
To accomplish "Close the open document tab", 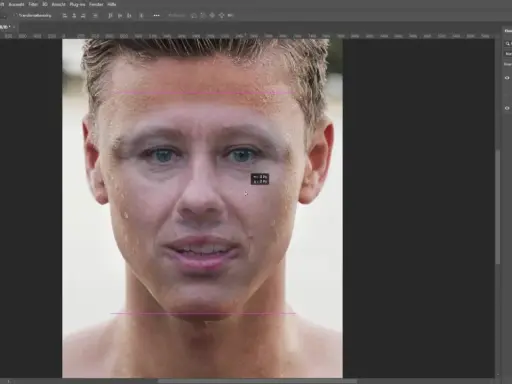I will pyautogui.click(x=14, y=27).
